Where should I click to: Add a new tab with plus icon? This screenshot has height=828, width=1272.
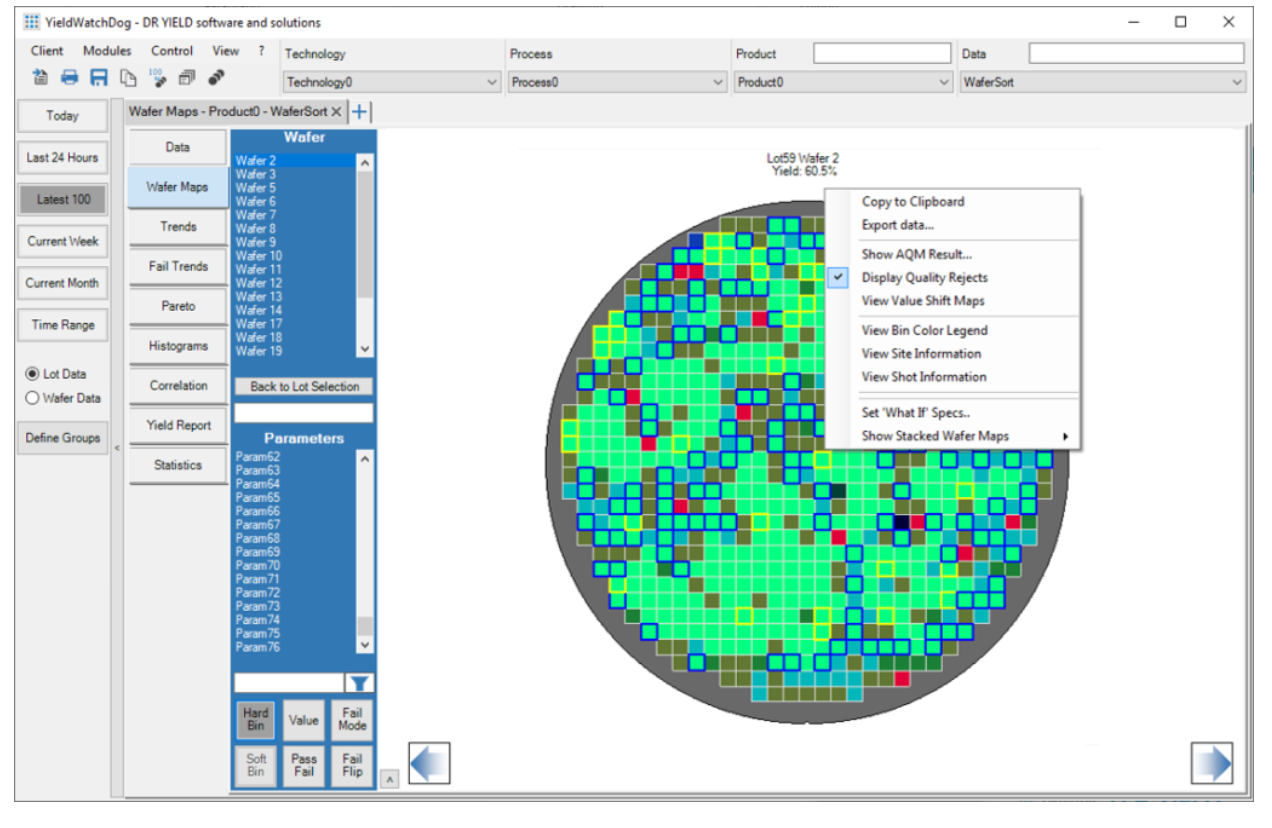360,112
